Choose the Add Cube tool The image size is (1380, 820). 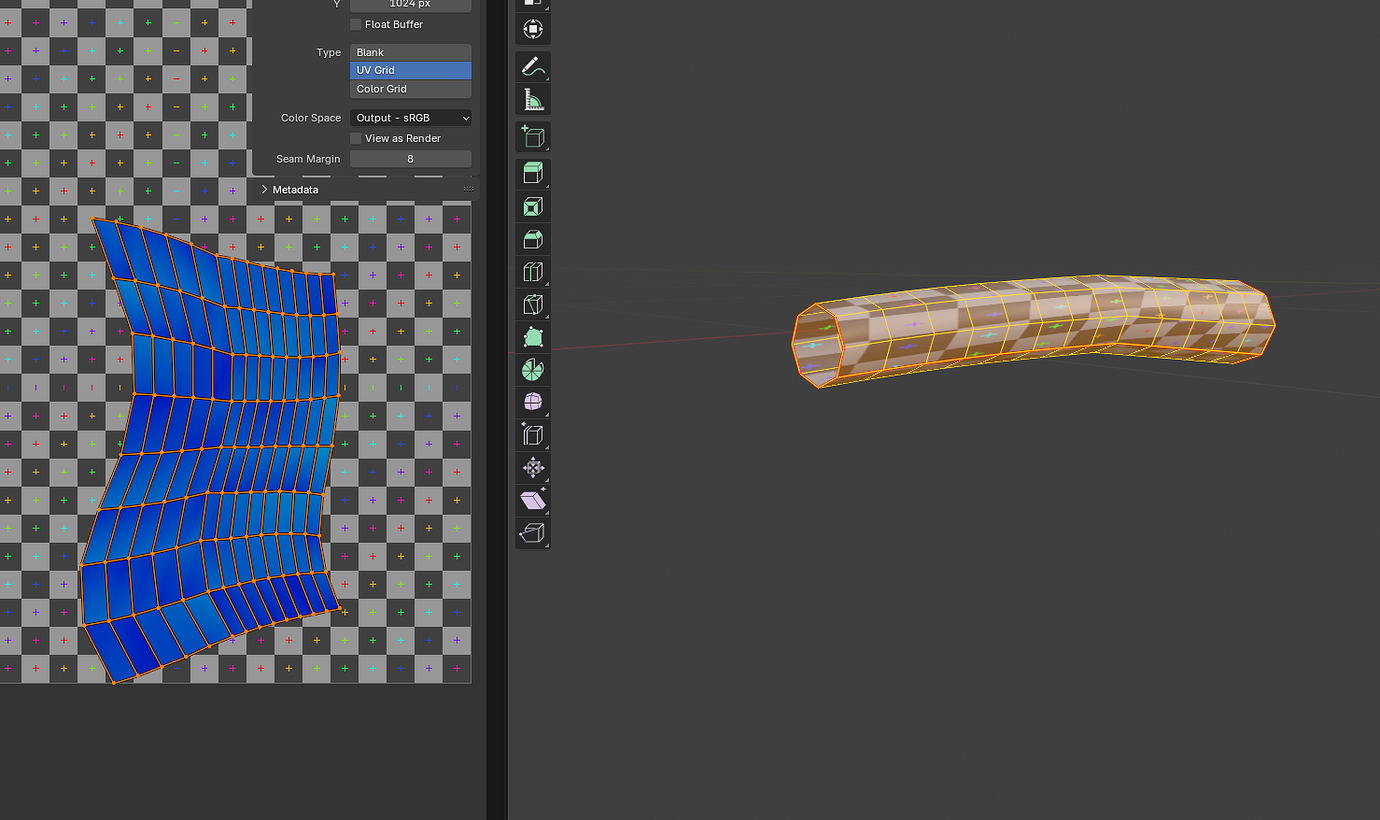[533, 137]
